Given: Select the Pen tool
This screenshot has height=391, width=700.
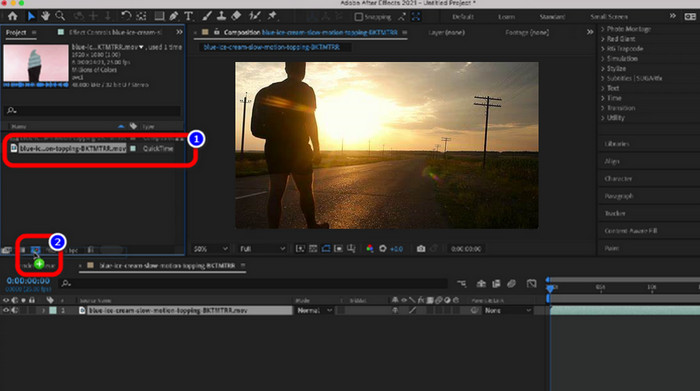Looking at the screenshot, I should click(x=174, y=17).
